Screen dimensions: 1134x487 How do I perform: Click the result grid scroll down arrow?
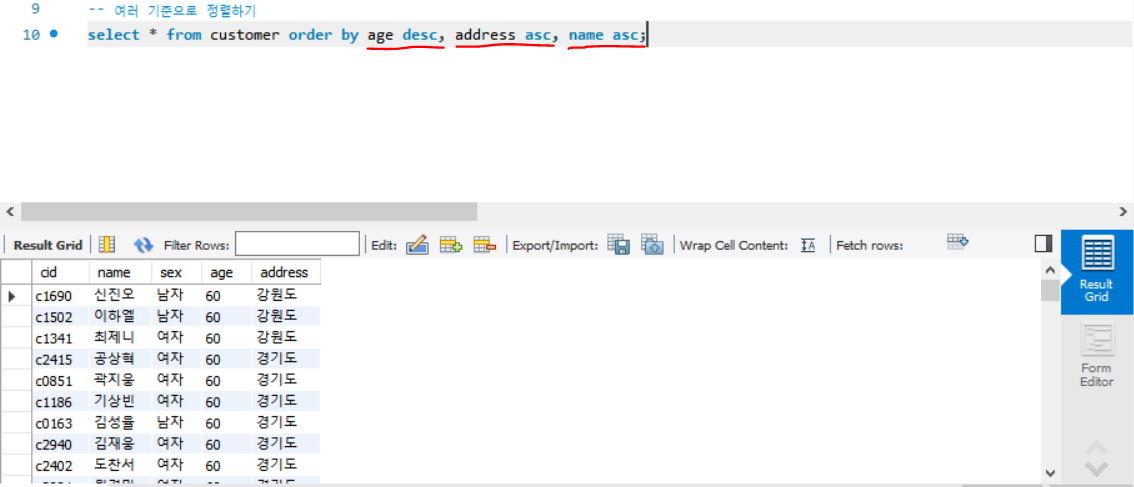pos(1049,473)
